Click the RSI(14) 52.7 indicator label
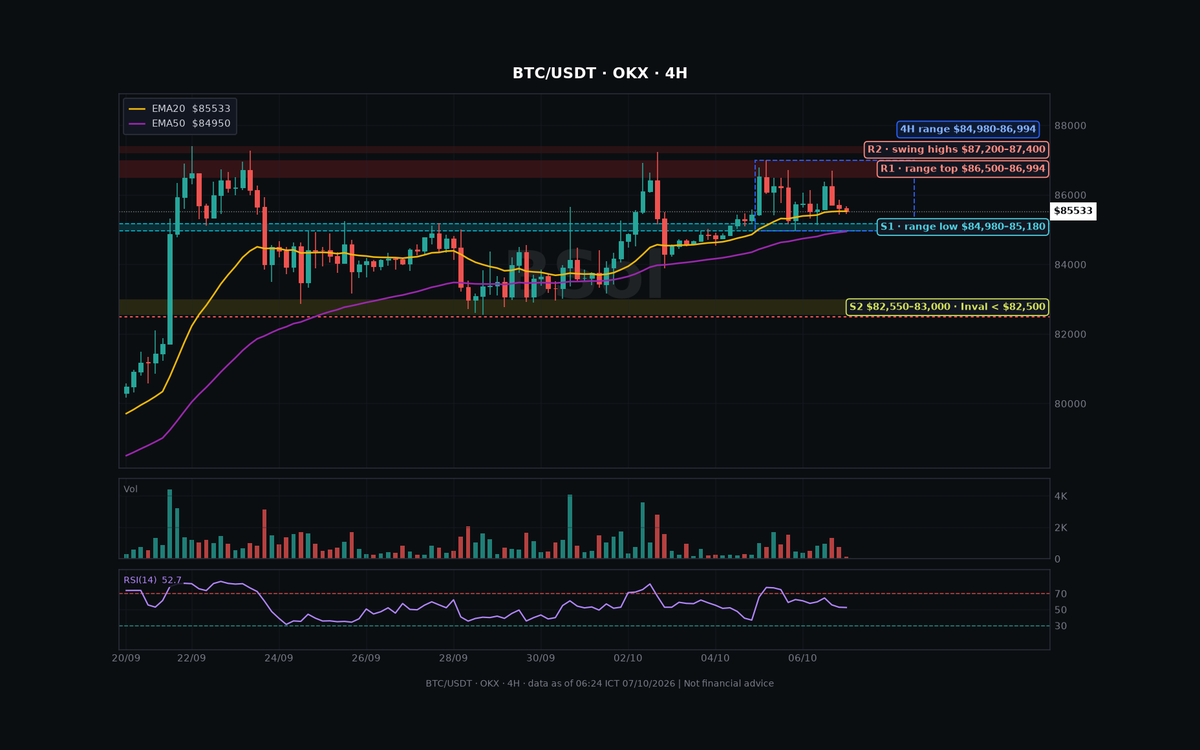The width and height of the screenshot is (1200, 750). [x=152, y=580]
